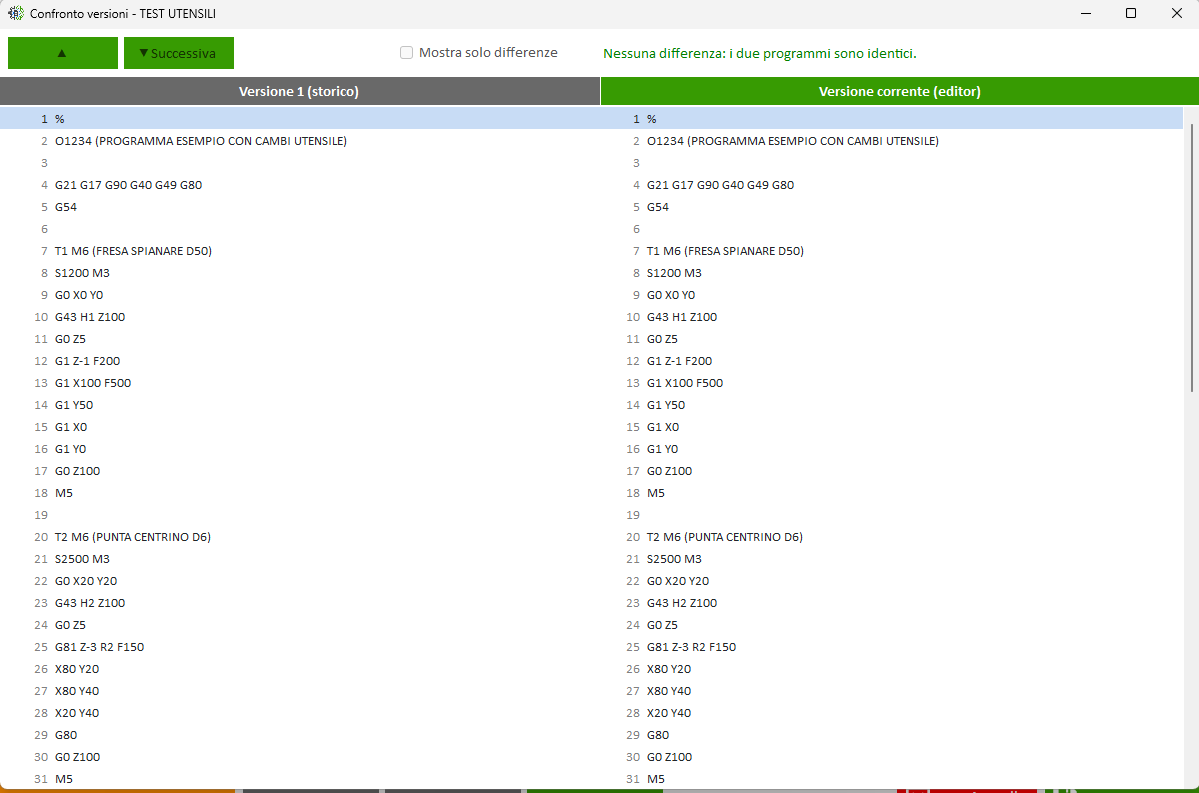
Task: Click the 'Nessuna differenza' status message
Action: tap(759, 54)
